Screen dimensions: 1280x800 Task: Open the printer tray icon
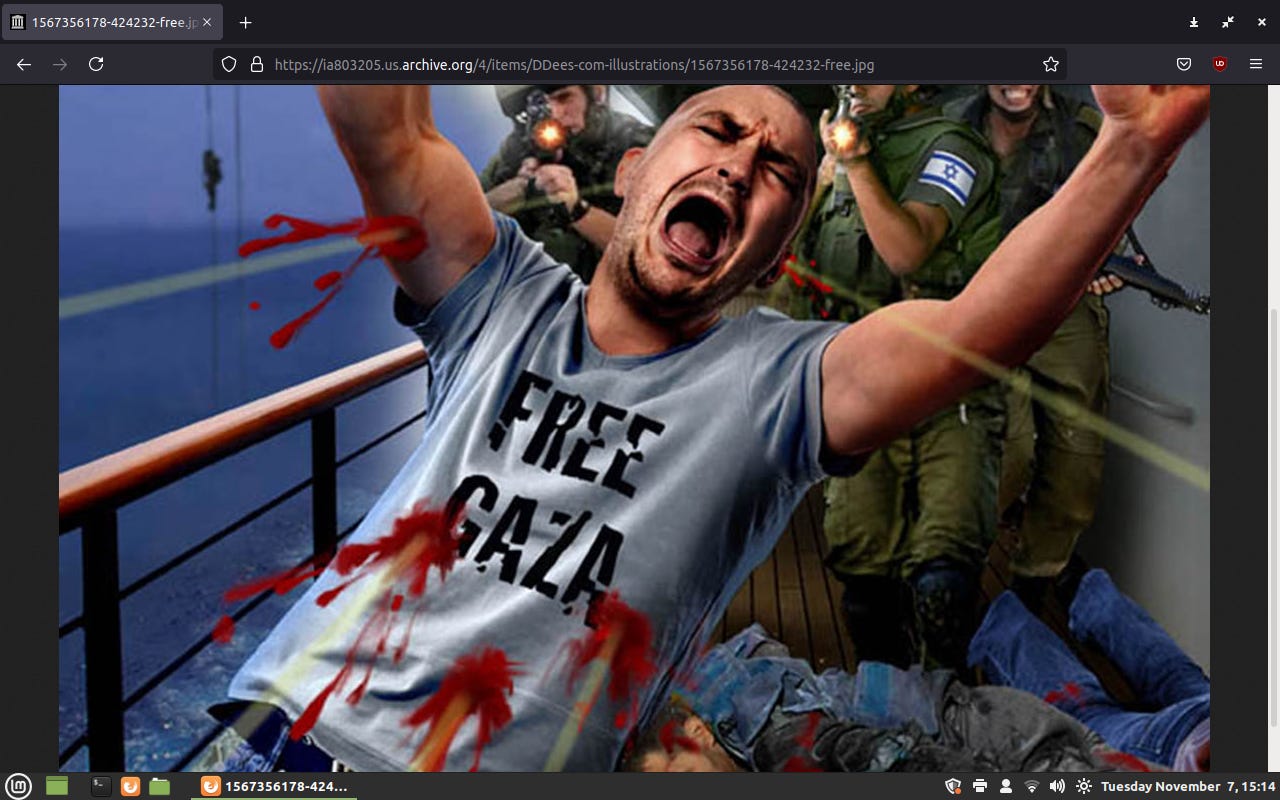[x=980, y=786]
